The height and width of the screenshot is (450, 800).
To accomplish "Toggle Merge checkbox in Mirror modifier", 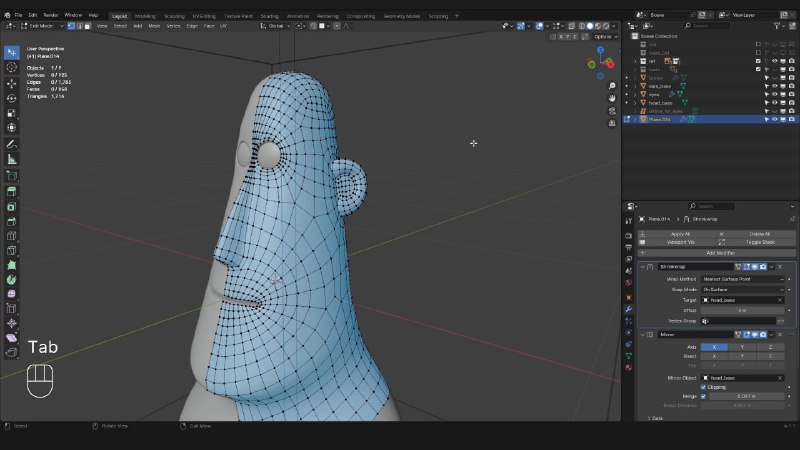I will point(704,396).
